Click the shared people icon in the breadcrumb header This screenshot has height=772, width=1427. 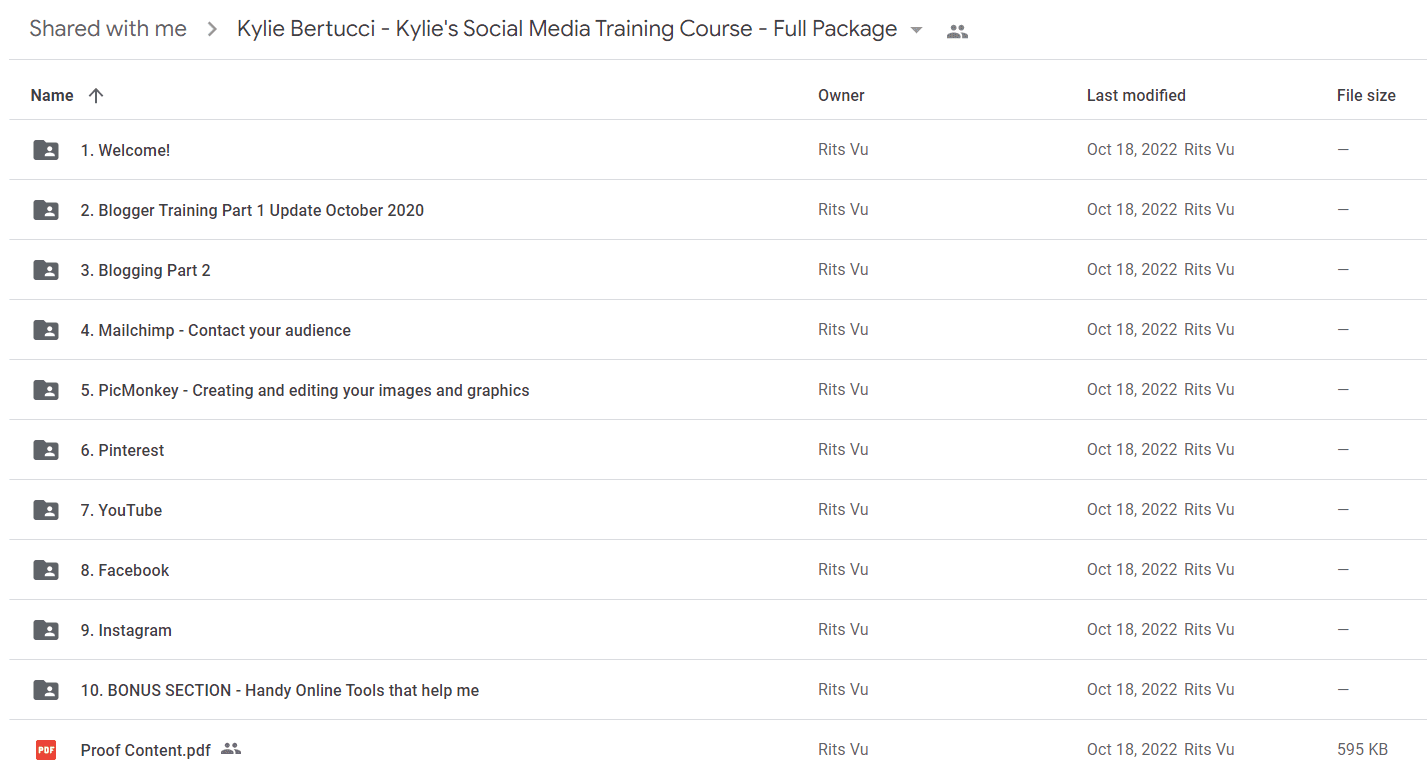pos(957,31)
